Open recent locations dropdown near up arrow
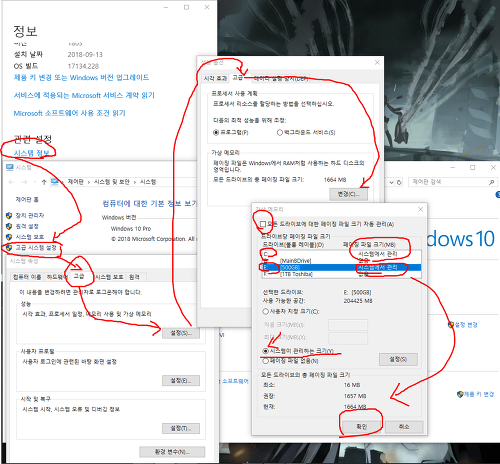The image size is (500, 464). (x=35, y=182)
